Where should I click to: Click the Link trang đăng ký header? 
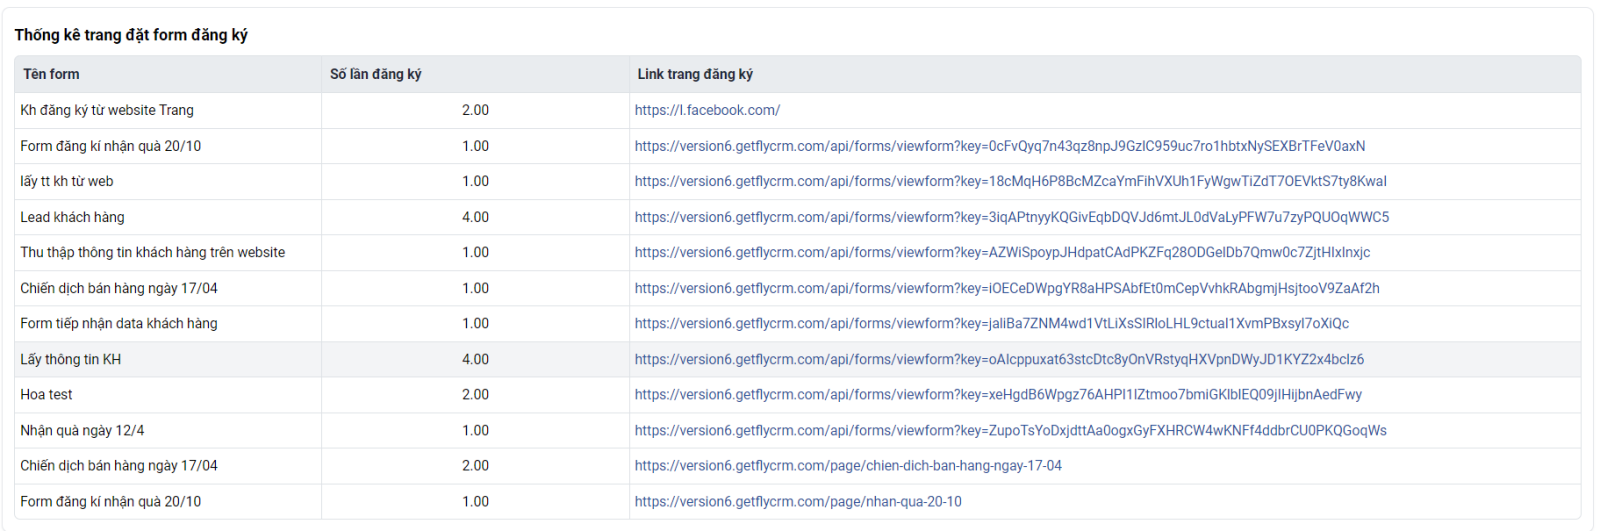695,74
